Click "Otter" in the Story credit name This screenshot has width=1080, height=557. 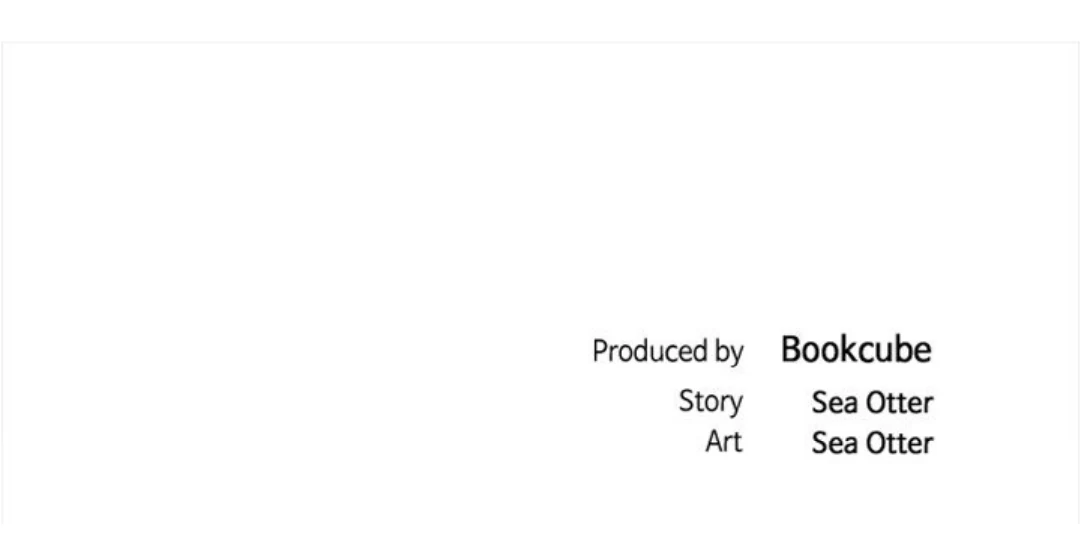click(x=896, y=403)
